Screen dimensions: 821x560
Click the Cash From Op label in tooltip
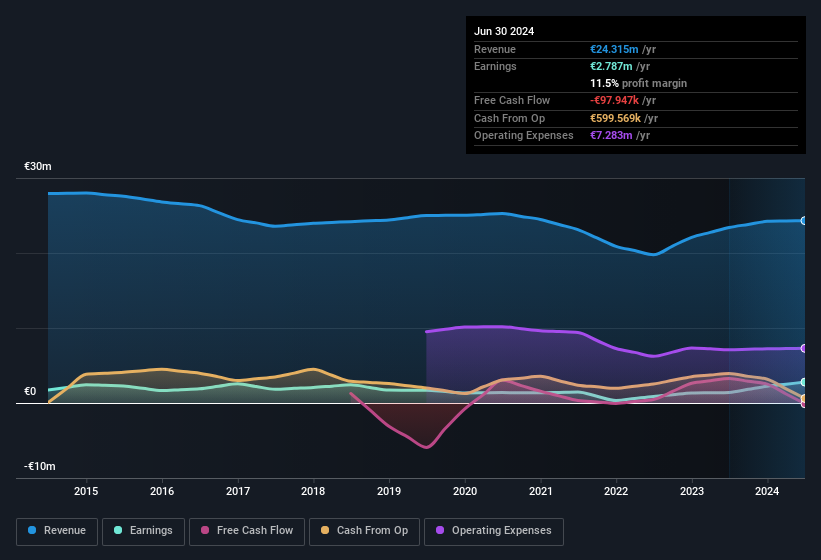tap(509, 118)
